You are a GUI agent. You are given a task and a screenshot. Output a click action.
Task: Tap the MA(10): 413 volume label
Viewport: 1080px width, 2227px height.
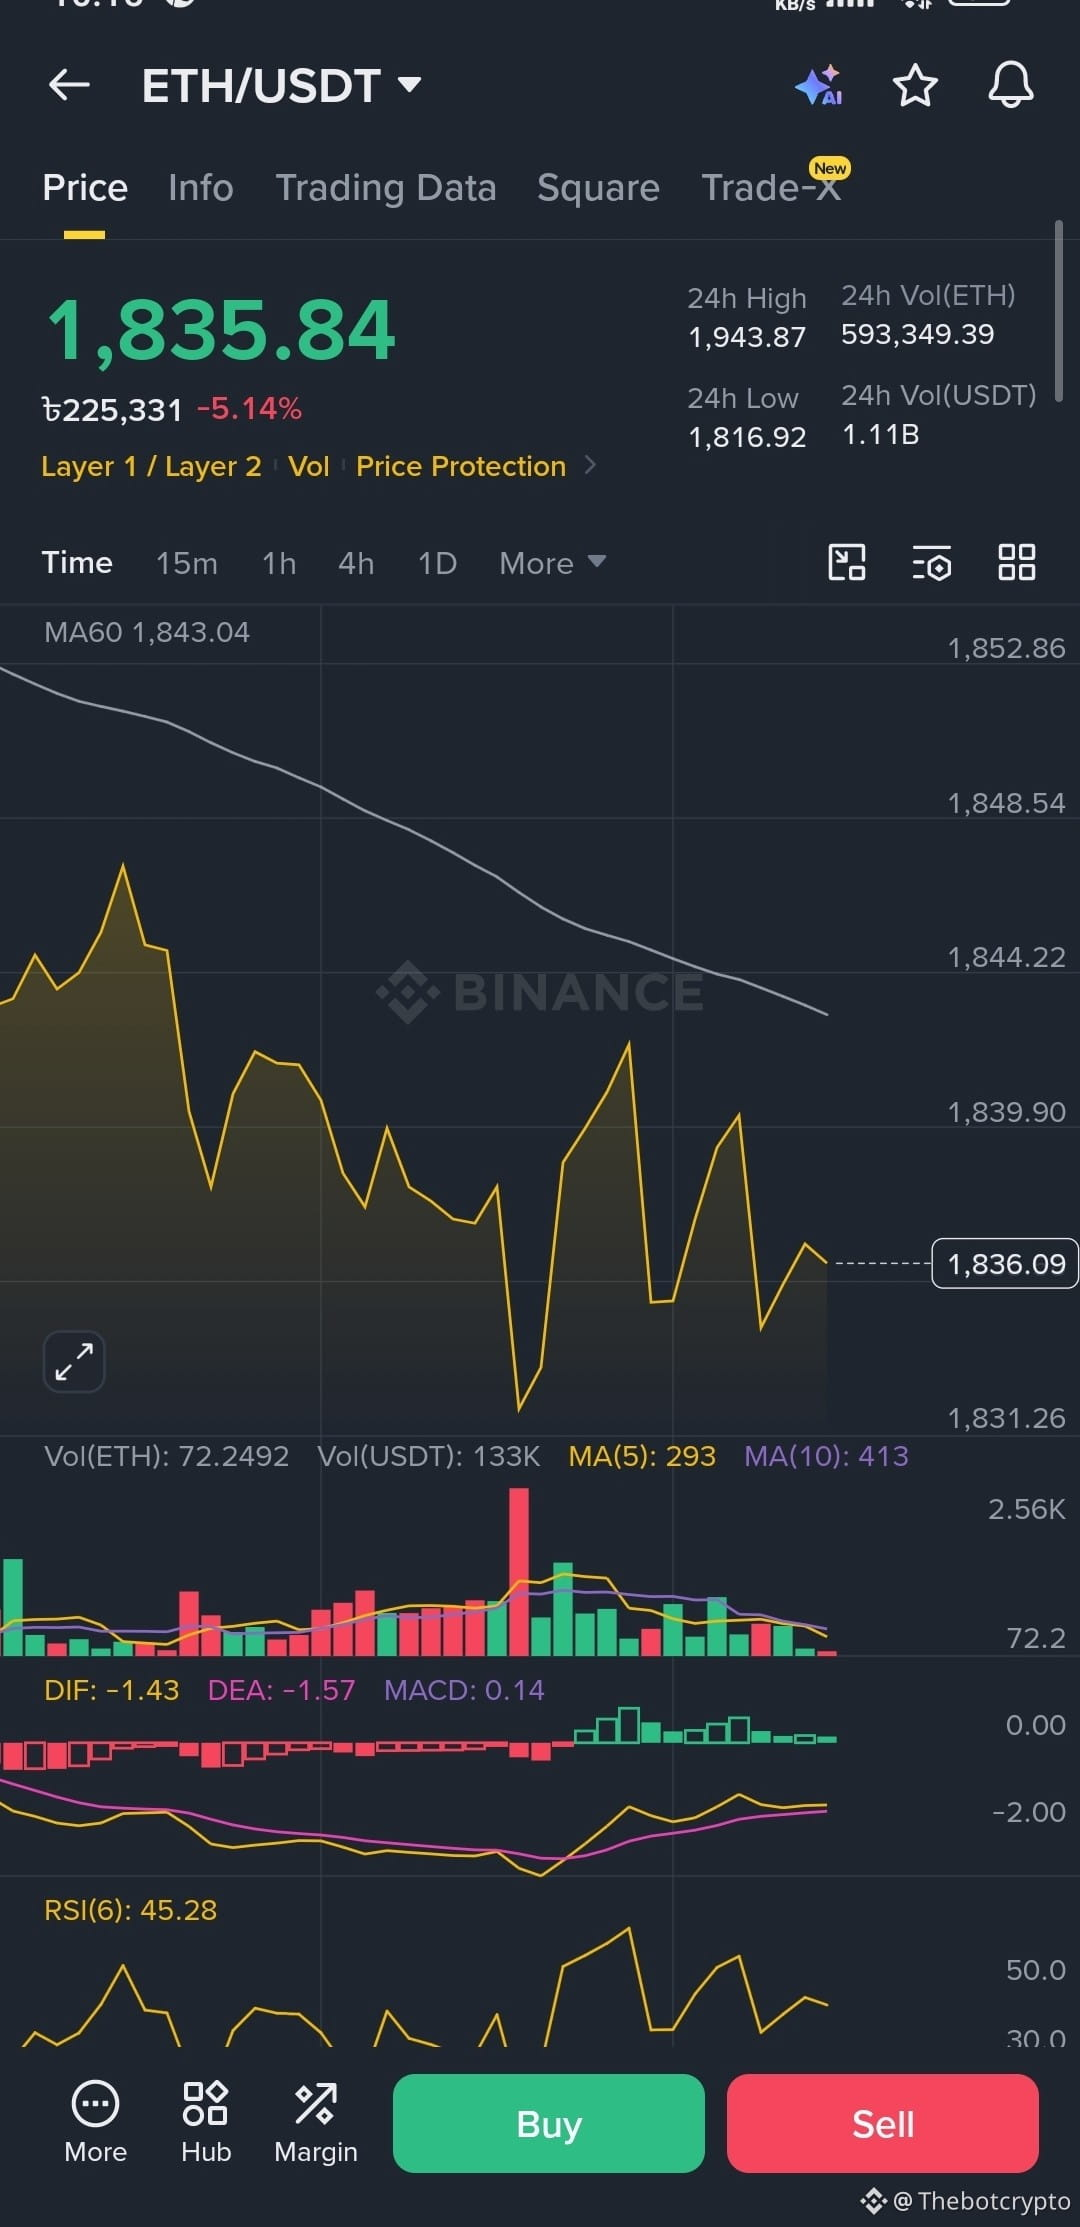(826, 1456)
